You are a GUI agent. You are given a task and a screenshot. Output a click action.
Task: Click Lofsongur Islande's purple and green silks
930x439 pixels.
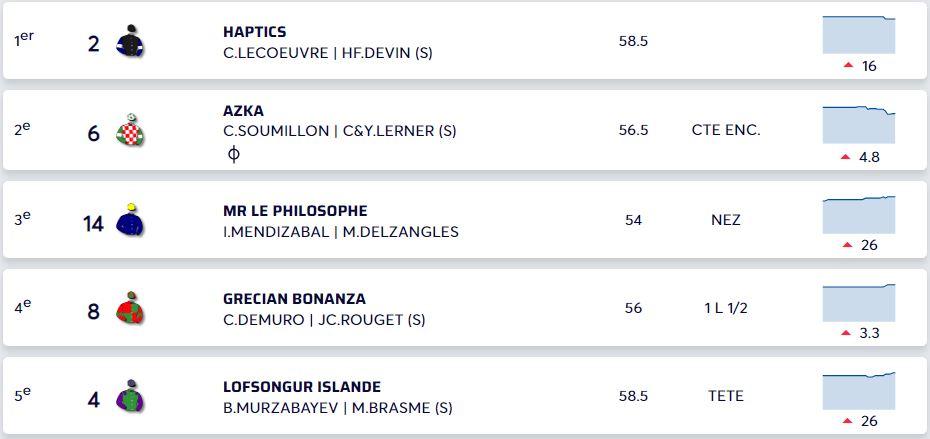(x=130, y=397)
